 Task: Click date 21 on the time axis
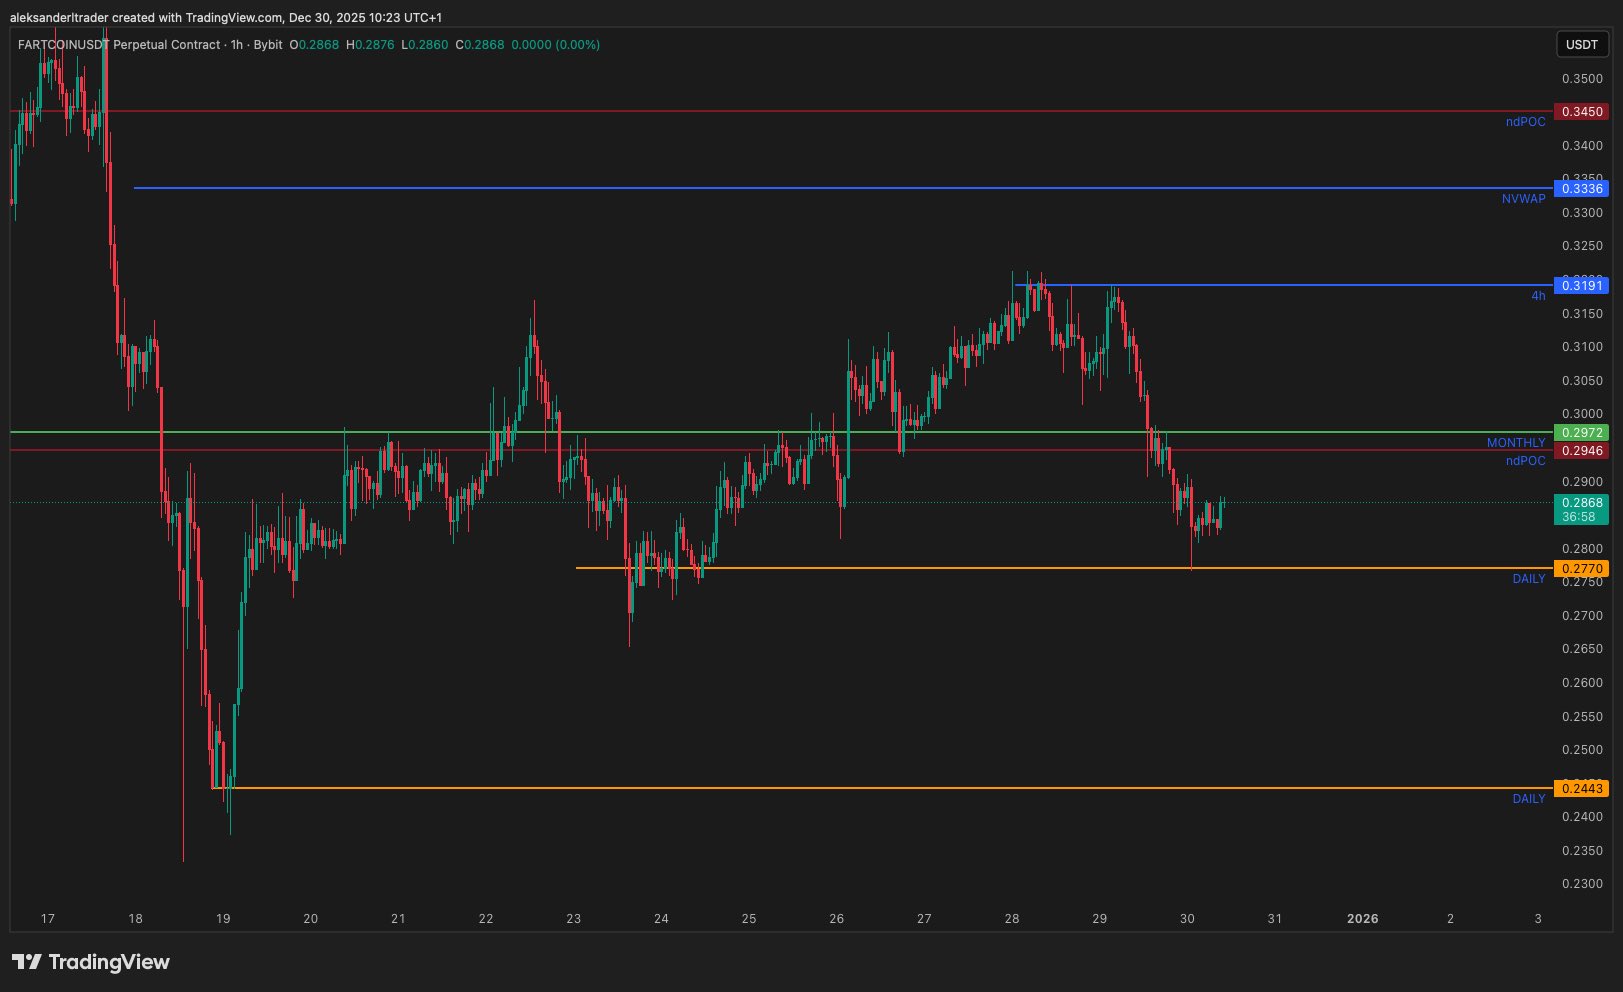point(398,919)
